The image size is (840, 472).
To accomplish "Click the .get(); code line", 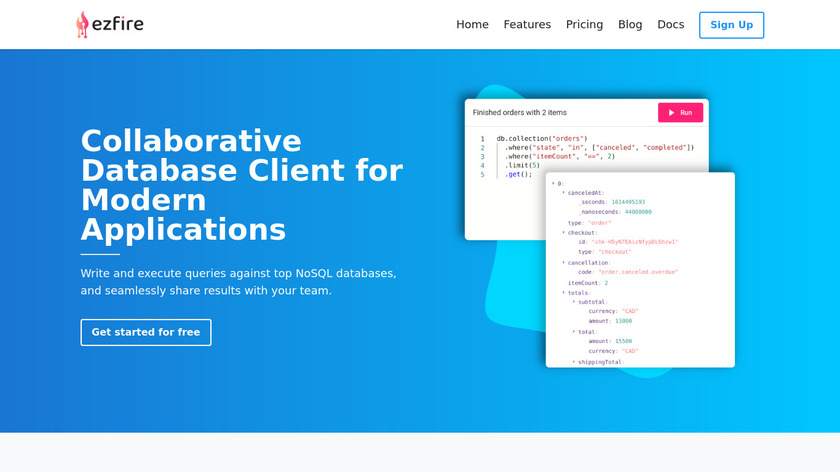I will pyautogui.click(x=518, y=174).
